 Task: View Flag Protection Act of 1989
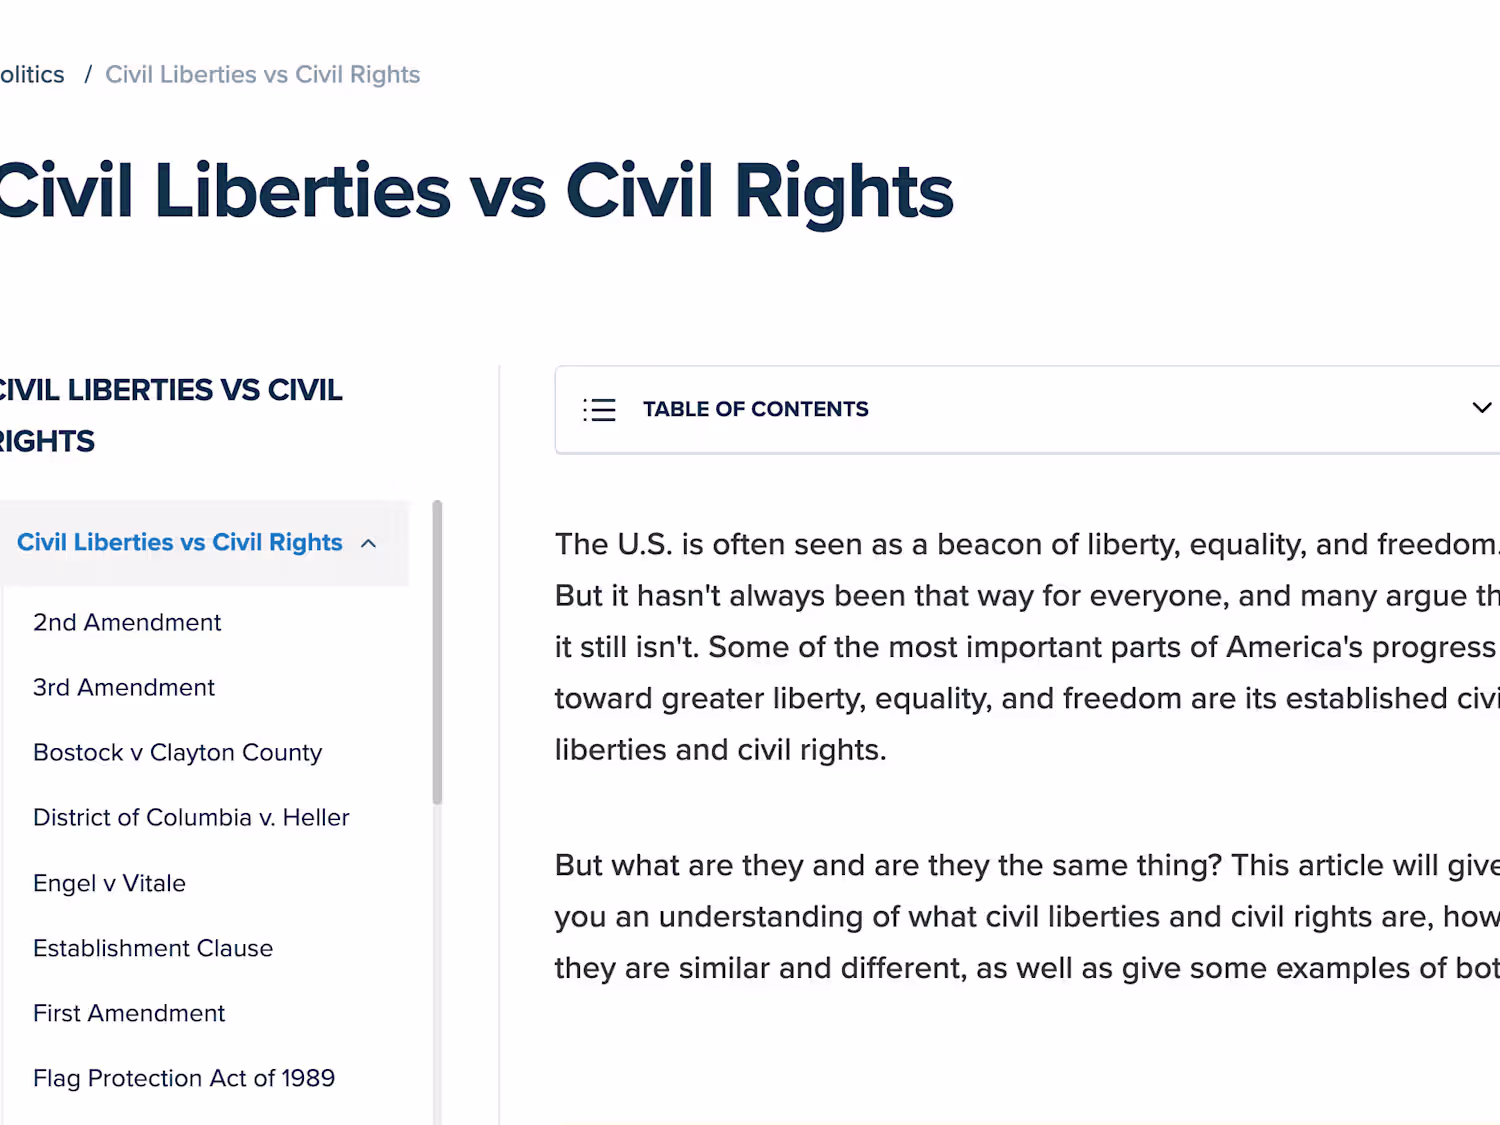pyautogui.click(x=184, y=1078)
